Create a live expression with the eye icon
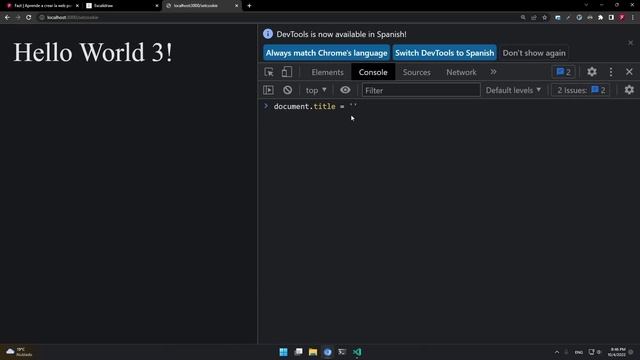Screen dimensions: 640x360 [345, 90]
